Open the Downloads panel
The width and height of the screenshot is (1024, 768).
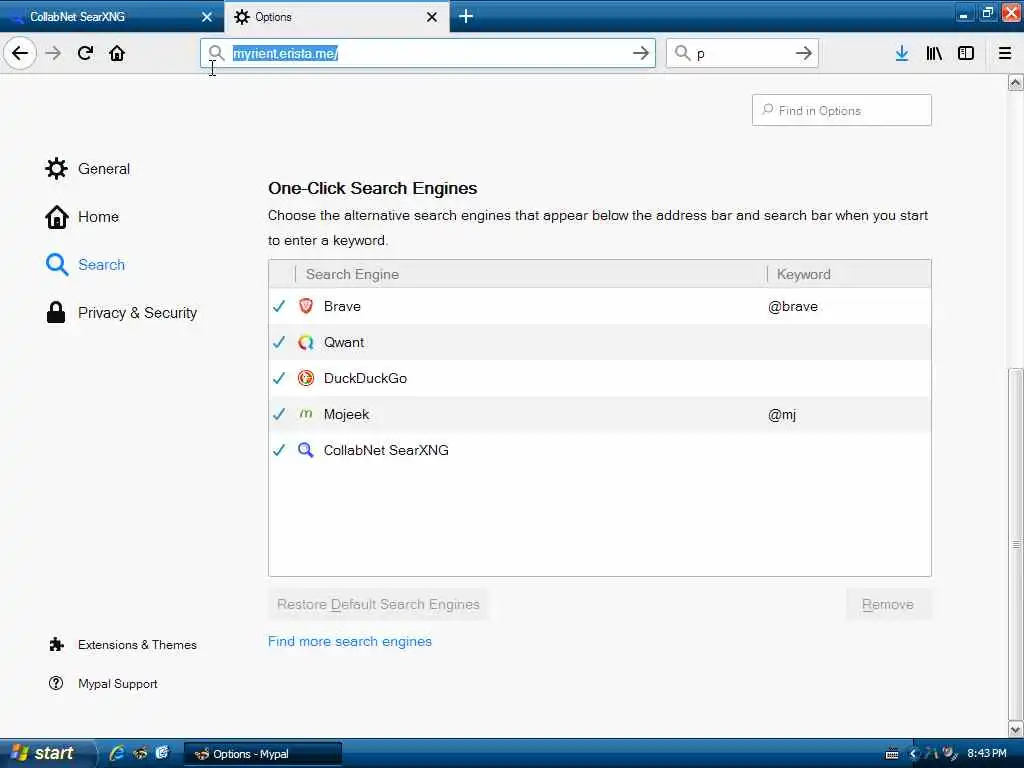(902, 53)
